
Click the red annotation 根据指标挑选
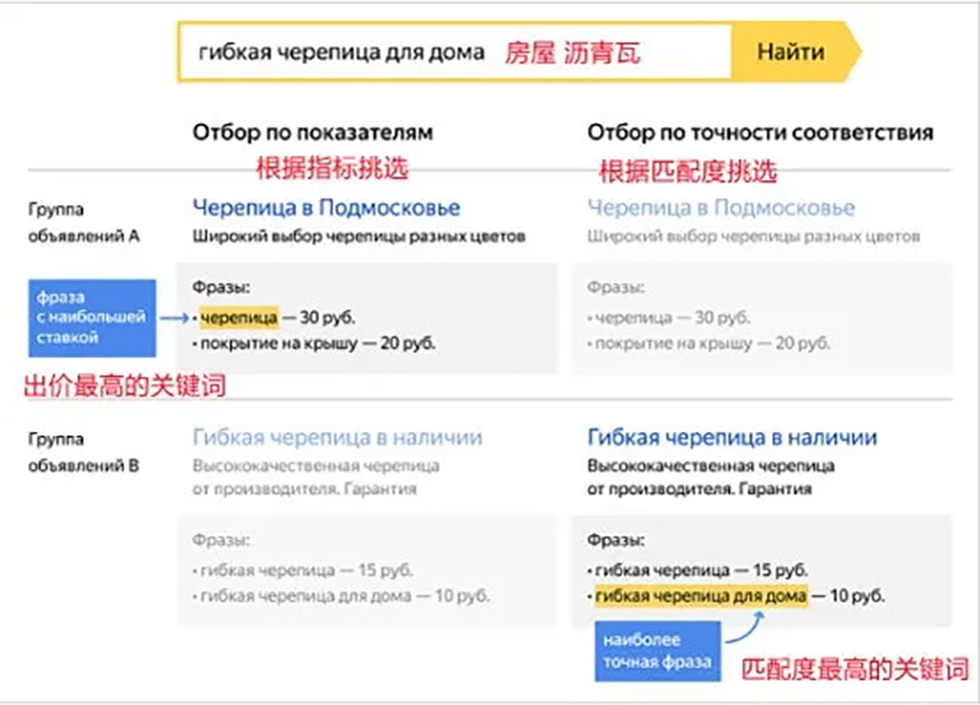click(333, 168)
